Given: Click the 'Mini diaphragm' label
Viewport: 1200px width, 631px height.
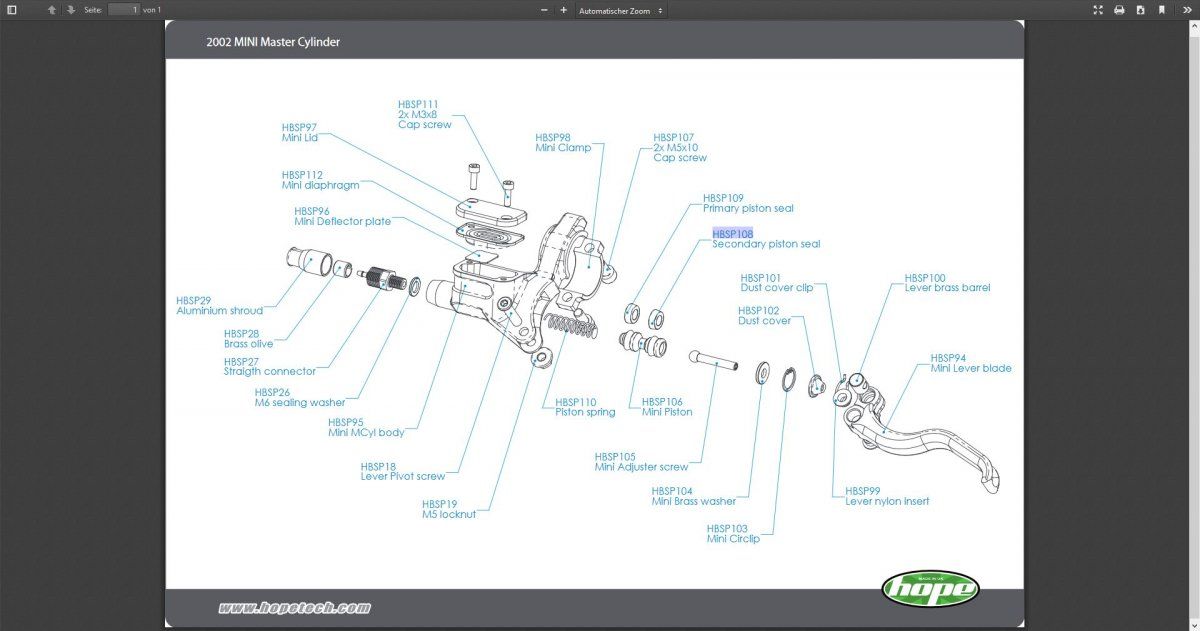Looking at the screenshot, I should point(320,185).
